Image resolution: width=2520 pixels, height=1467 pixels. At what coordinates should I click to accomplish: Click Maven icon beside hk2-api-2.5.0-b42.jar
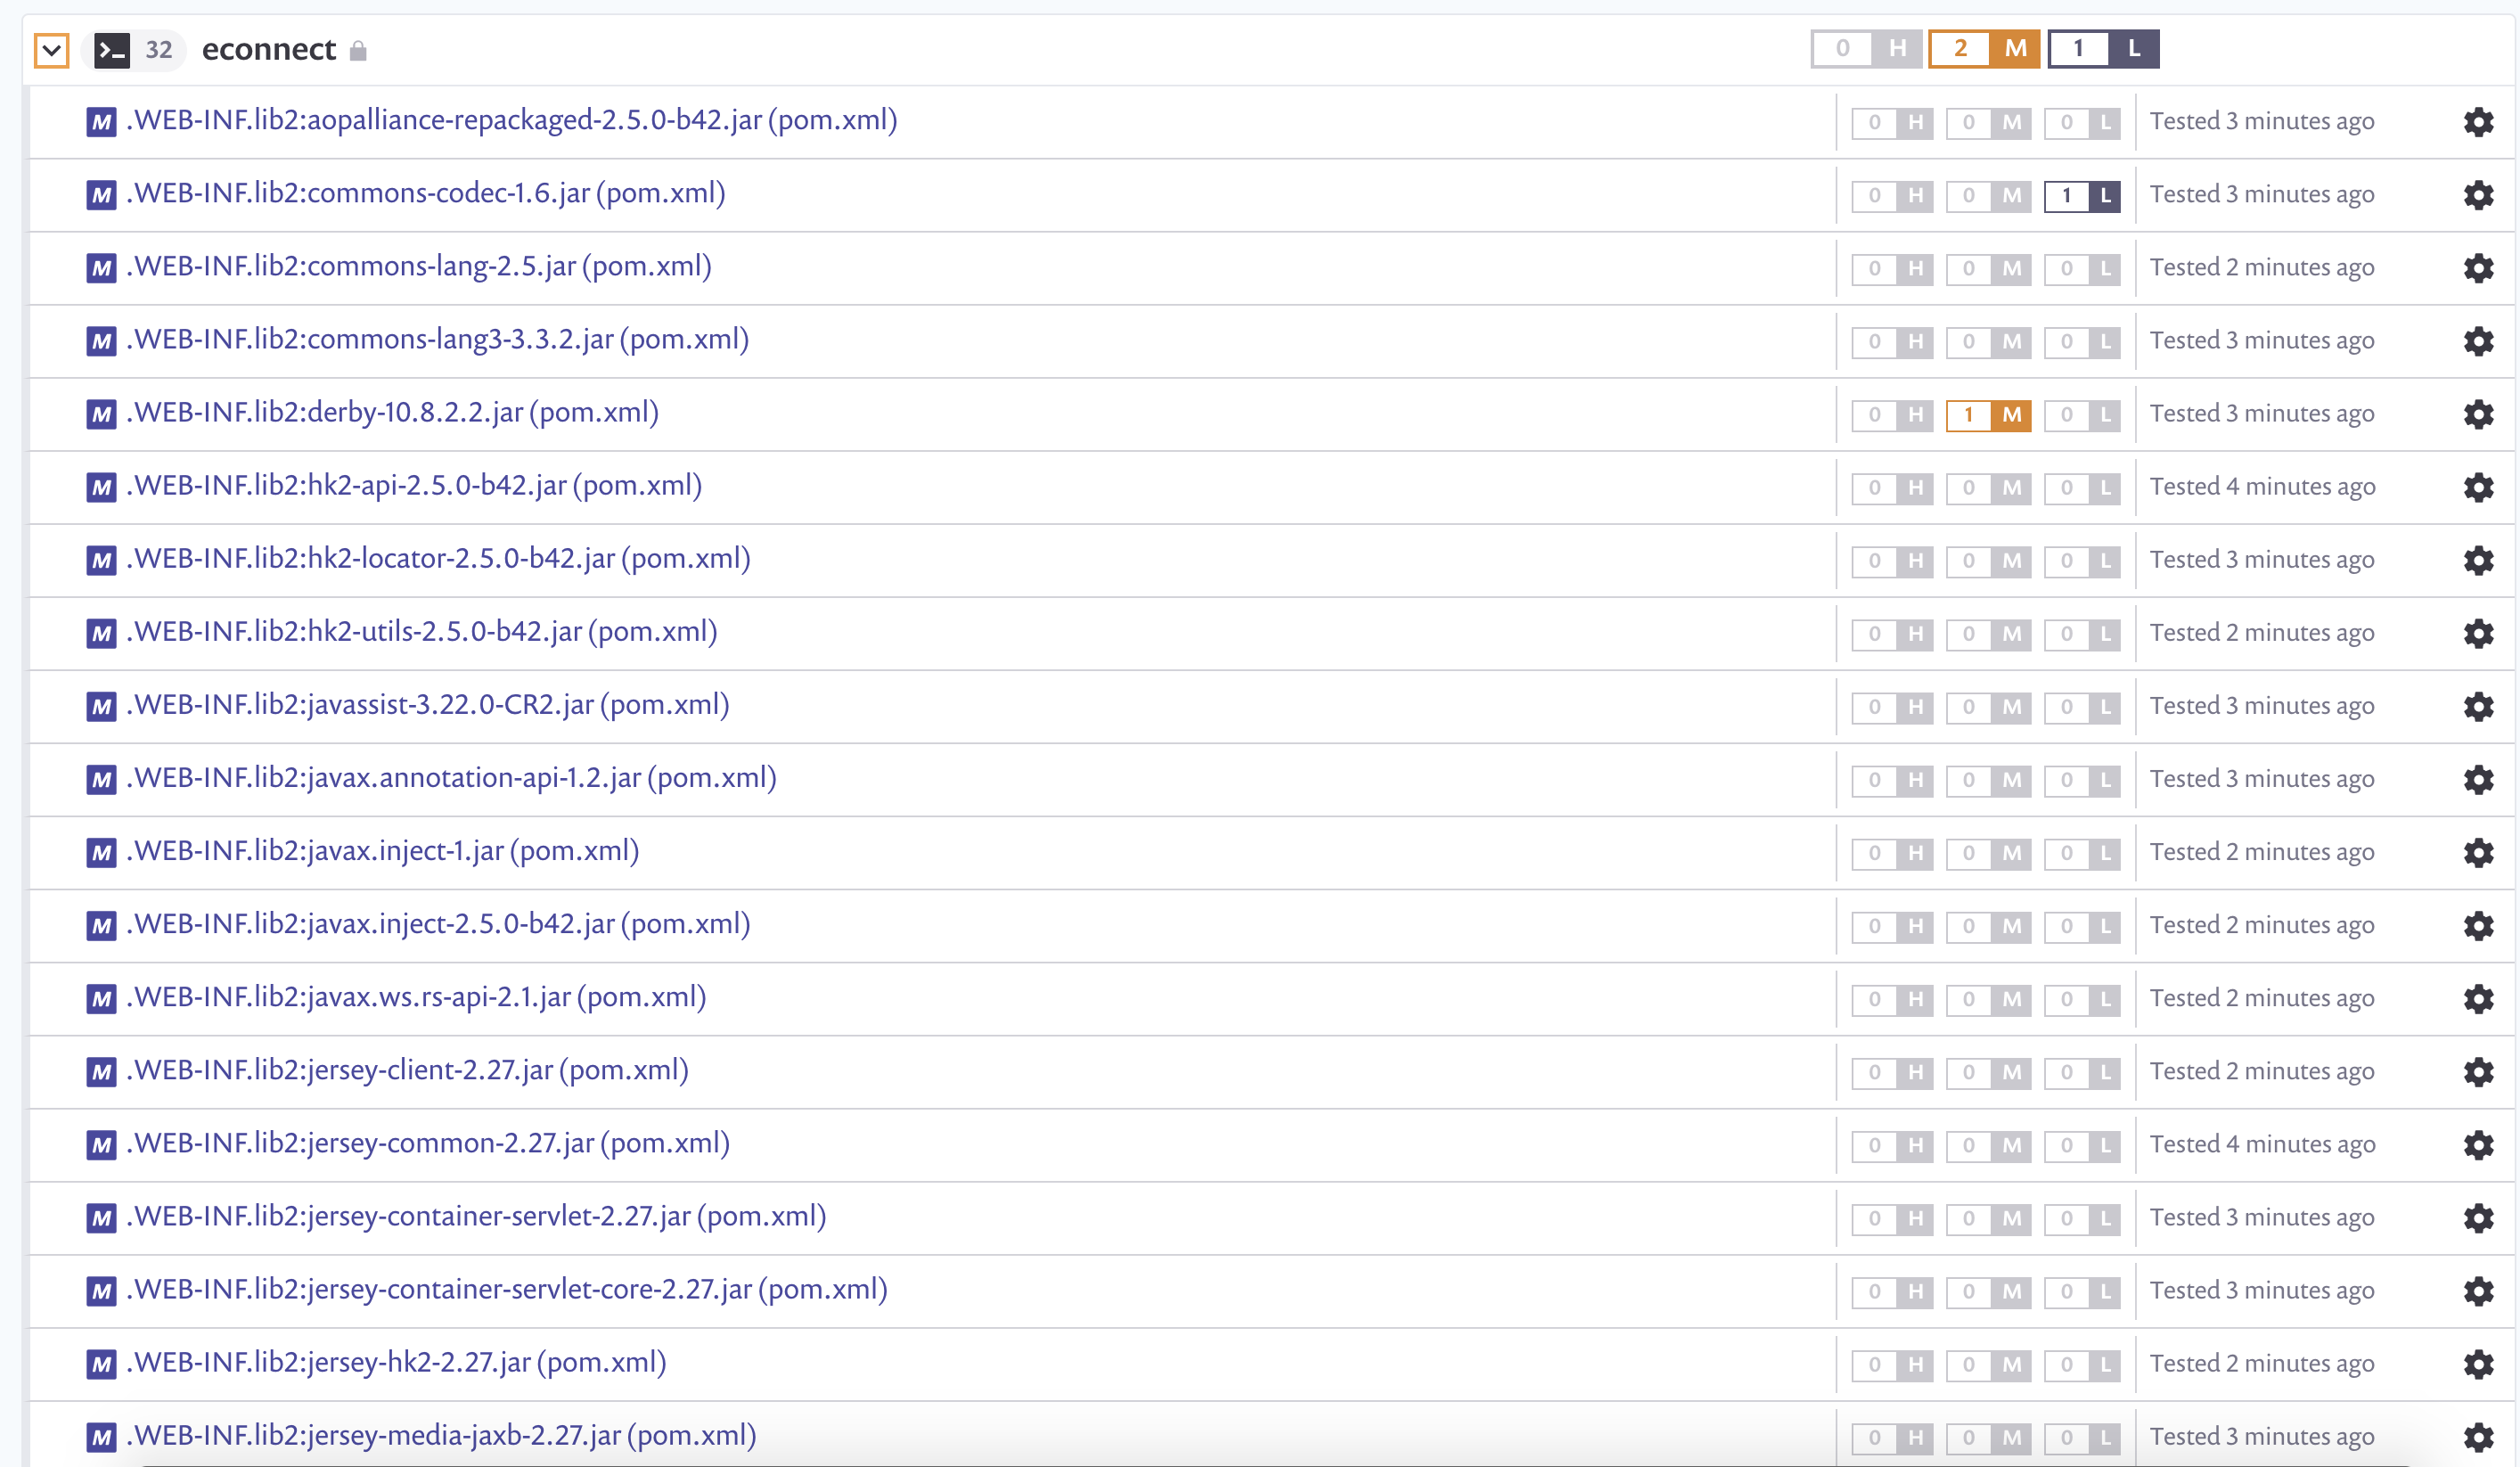pos(101,487)
